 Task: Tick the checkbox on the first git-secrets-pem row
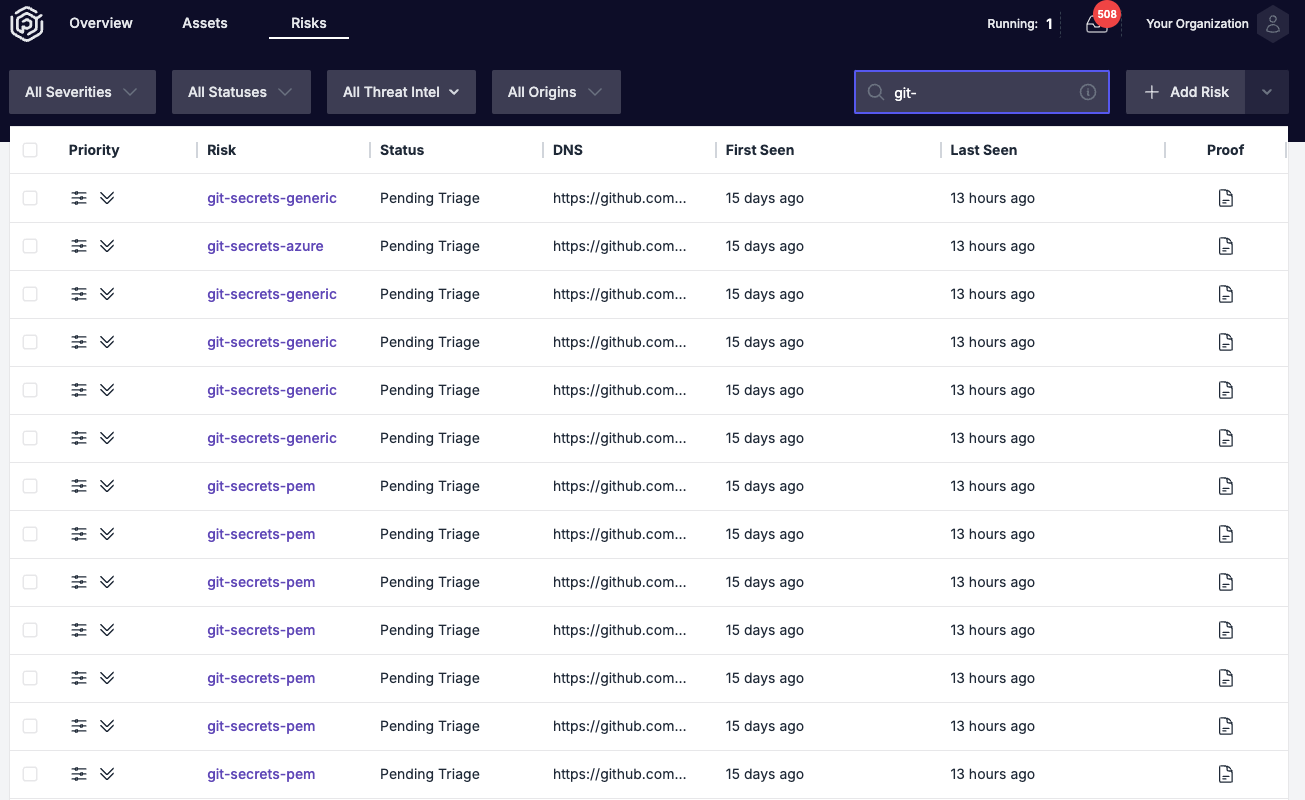[x=30, y=486]
